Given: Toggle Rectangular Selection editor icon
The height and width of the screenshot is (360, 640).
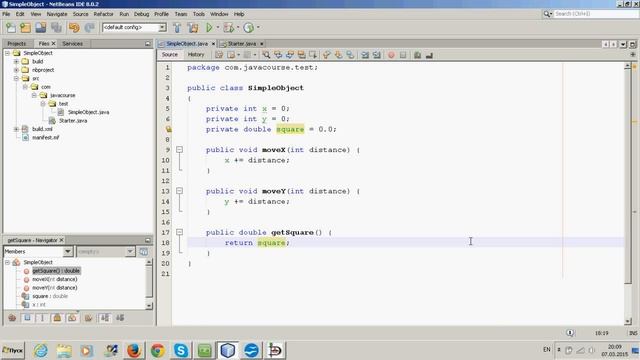Looking at the screenshot, I should pyautogui.click(x=313, y=55).
